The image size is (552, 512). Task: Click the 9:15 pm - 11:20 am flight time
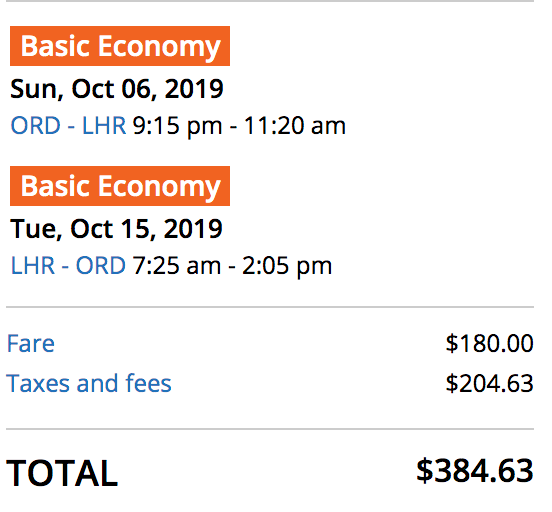239,126
